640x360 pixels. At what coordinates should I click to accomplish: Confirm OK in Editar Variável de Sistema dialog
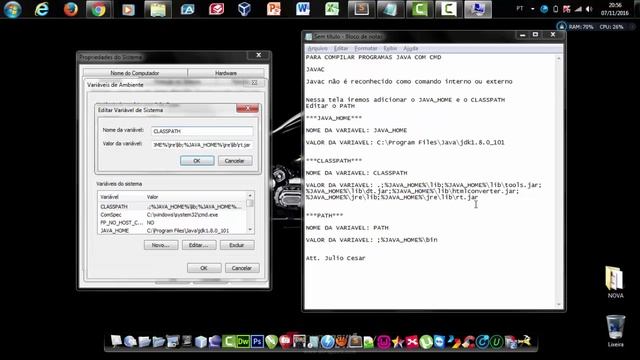197,161
